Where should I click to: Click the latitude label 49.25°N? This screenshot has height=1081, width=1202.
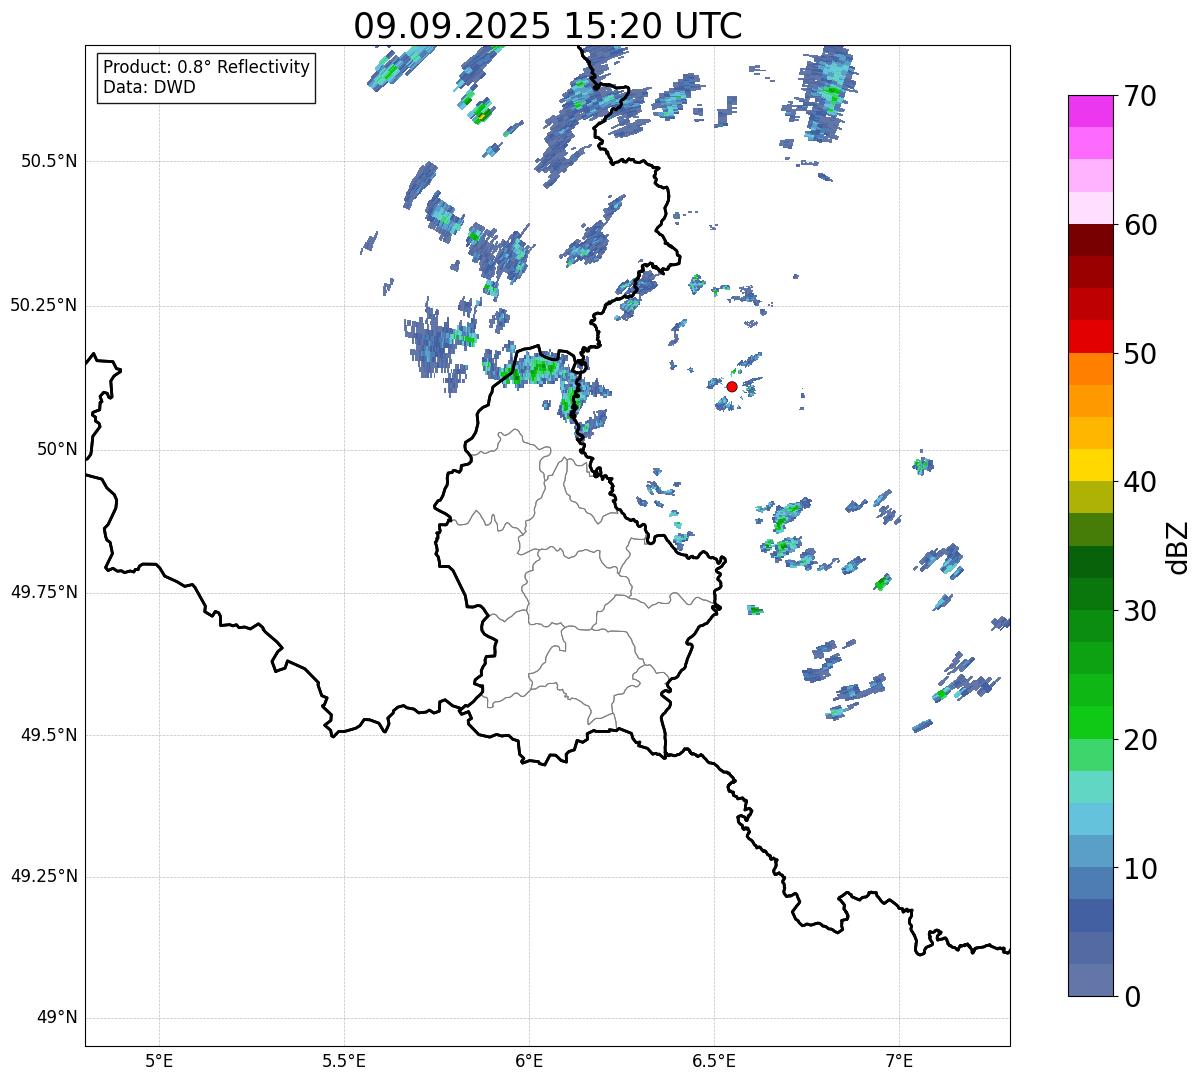[x=44, y=877]
